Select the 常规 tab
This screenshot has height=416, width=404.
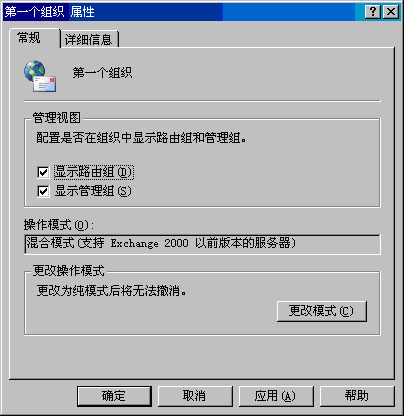(29, 38)
